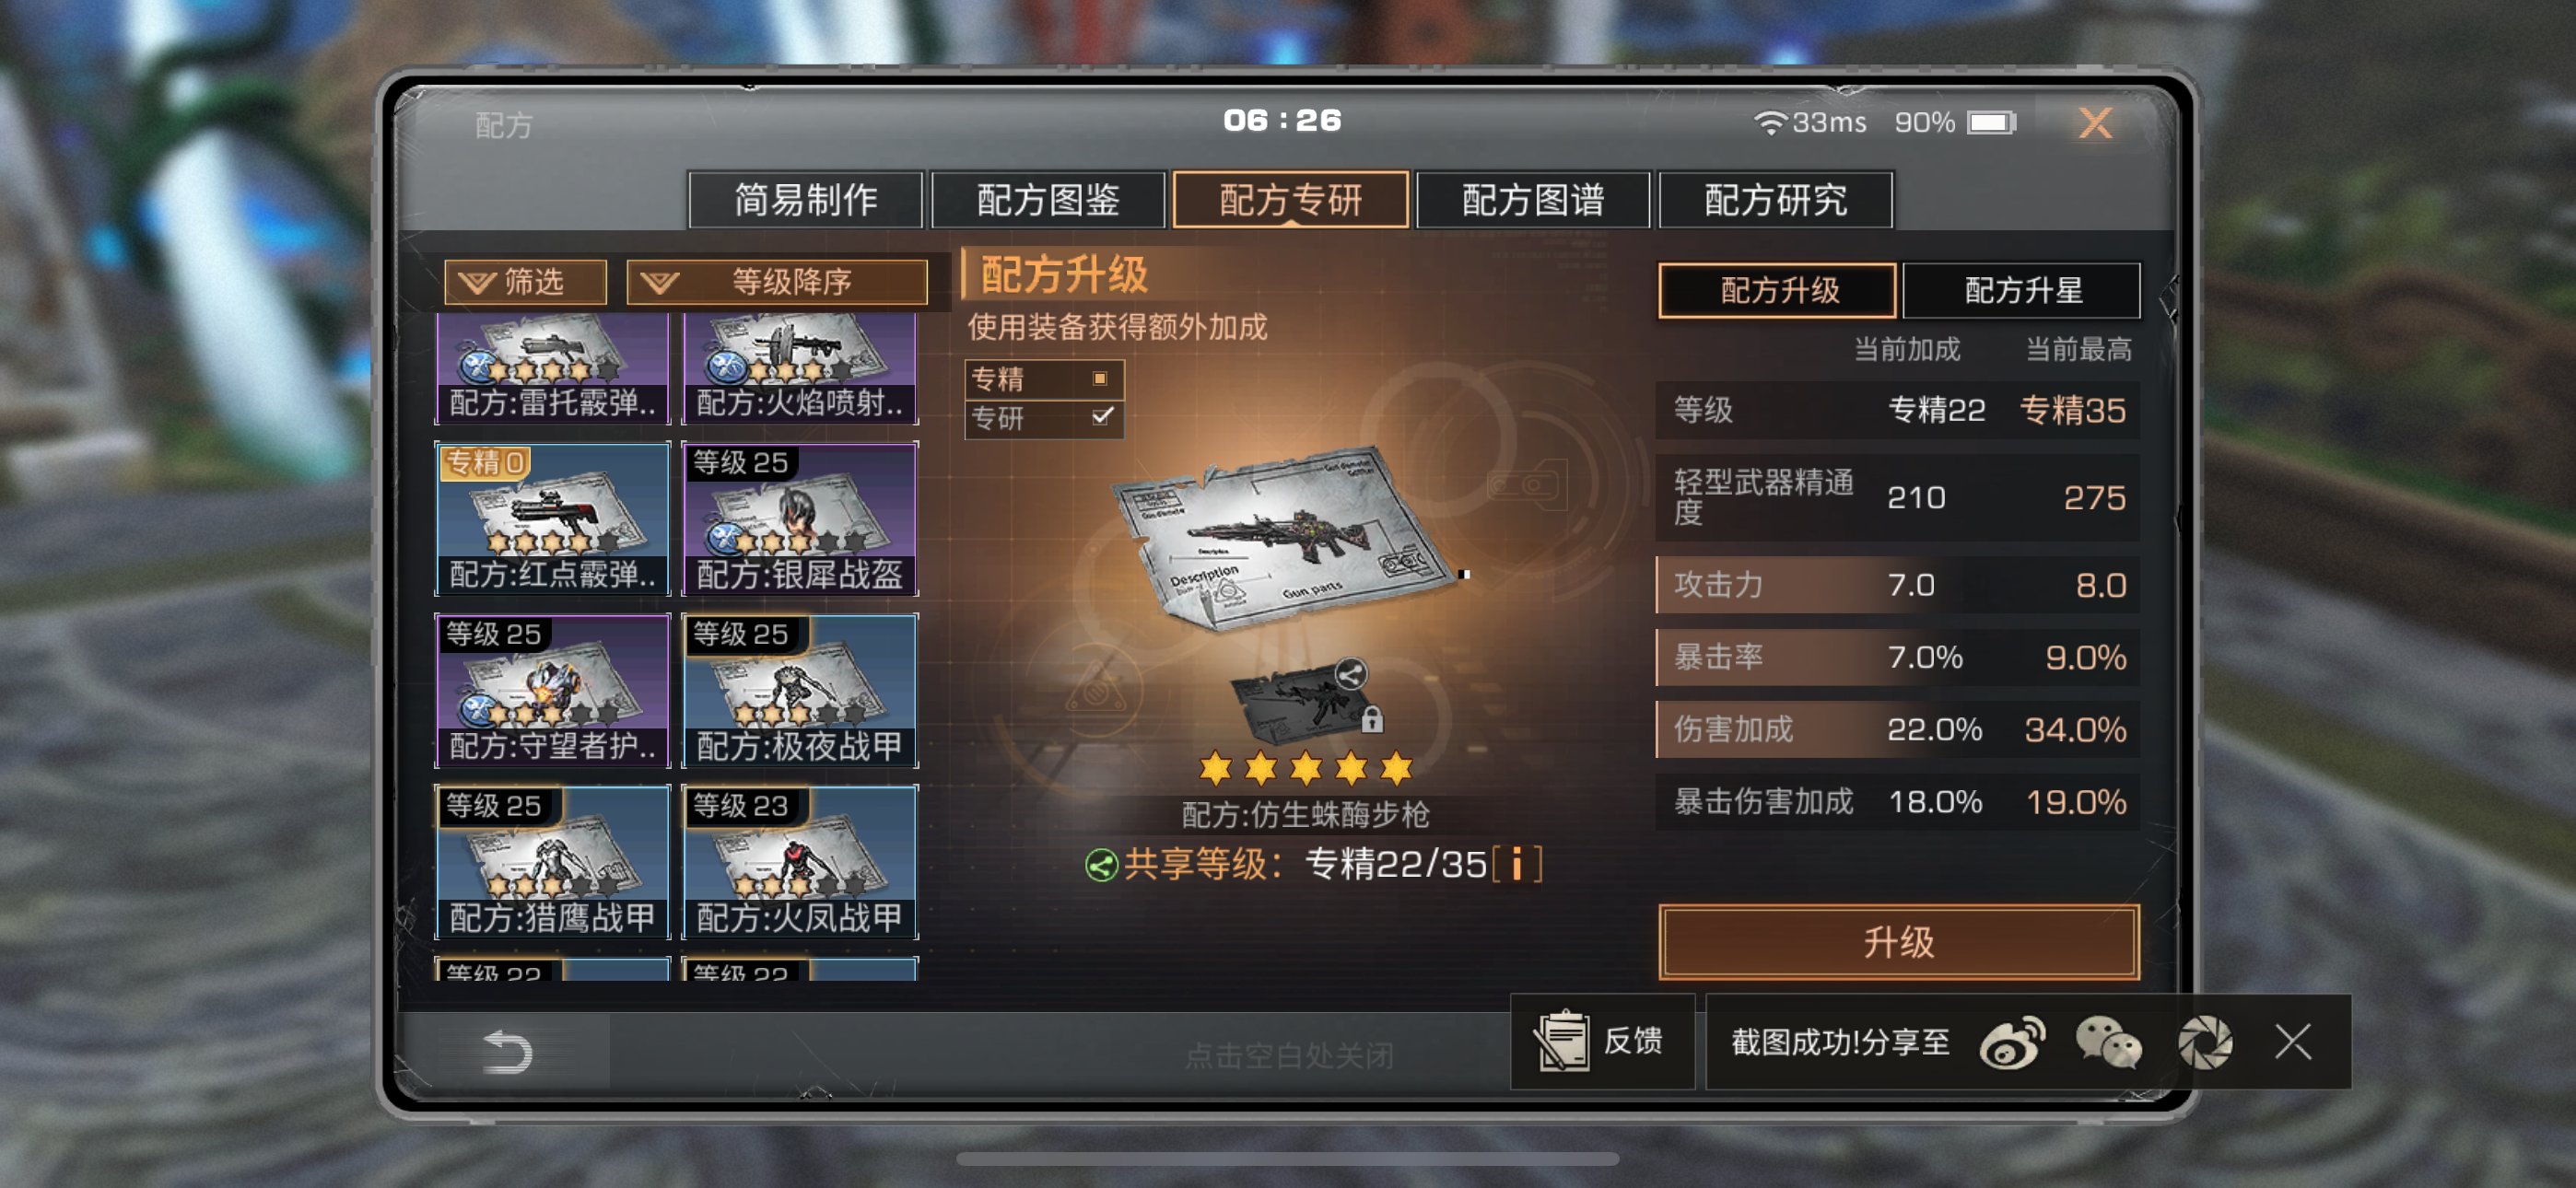Tap the share icon on locked blueprint
Screen dimensions: 2576x1188
pyautogui.click(x=1350, y=674)
